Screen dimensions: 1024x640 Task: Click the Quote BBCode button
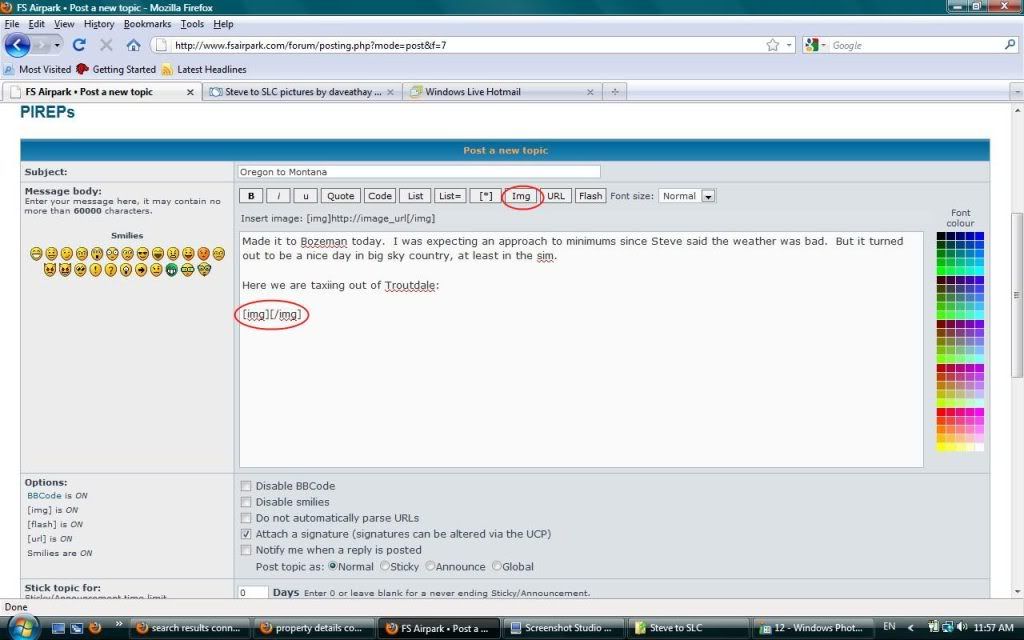coord(340,196)
